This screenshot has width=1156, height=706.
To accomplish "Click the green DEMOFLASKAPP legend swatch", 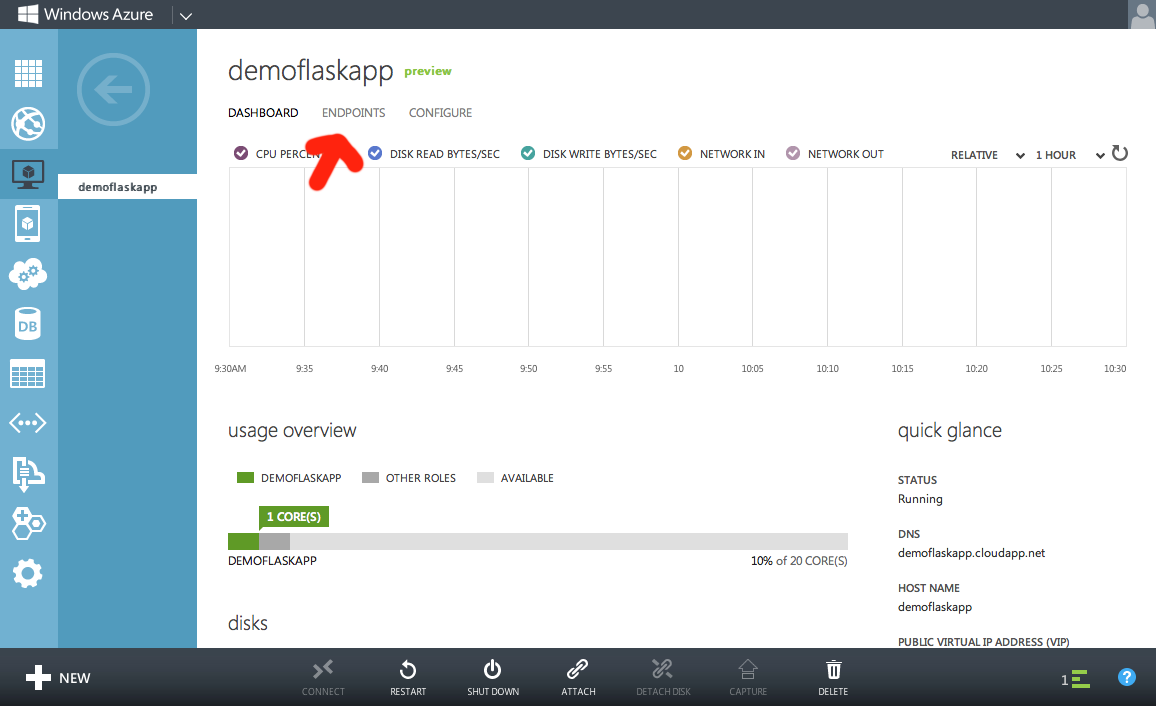I will [246, 478].
